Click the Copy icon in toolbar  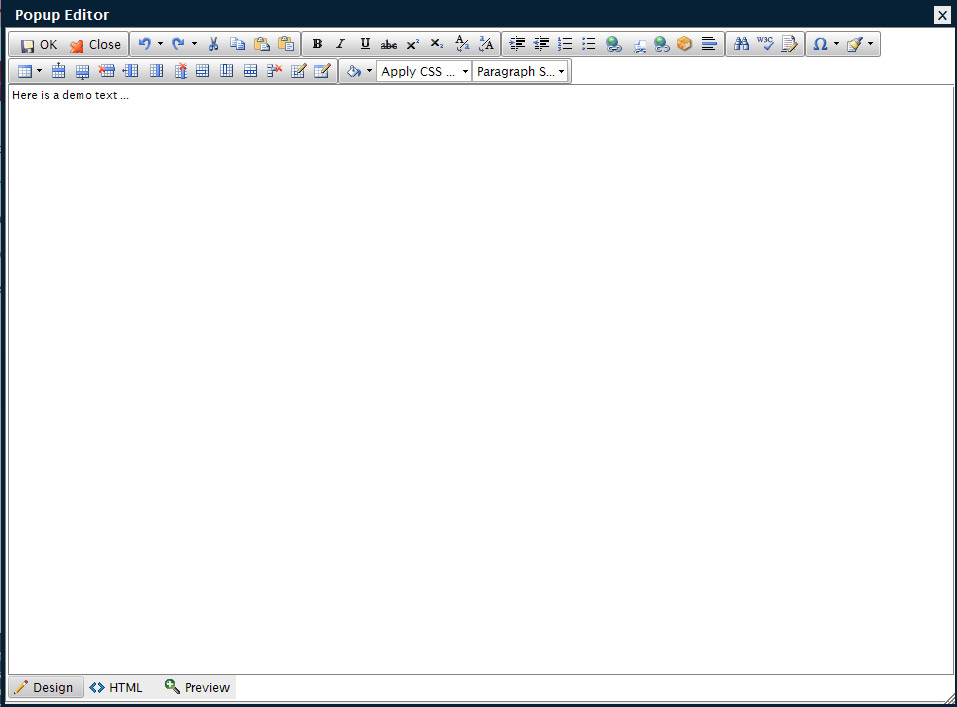pyautogui.click(x=237, y=44)
